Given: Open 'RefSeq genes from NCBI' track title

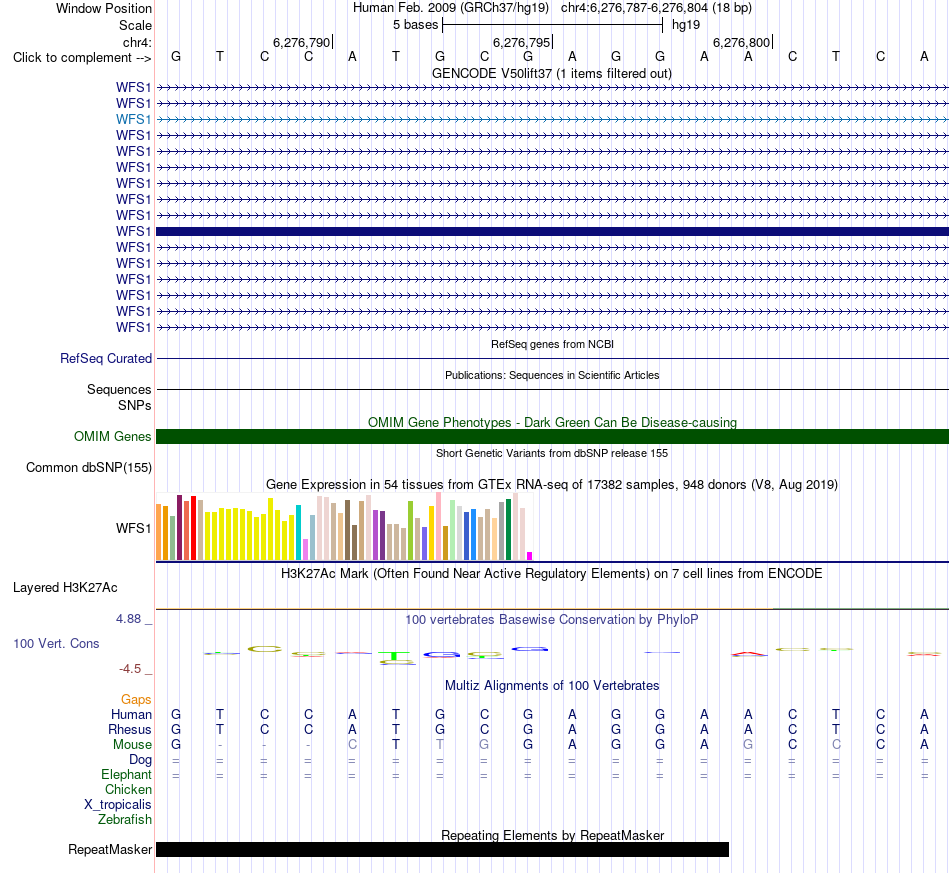Looking at the screenshot, I should (x=552, y=344).
